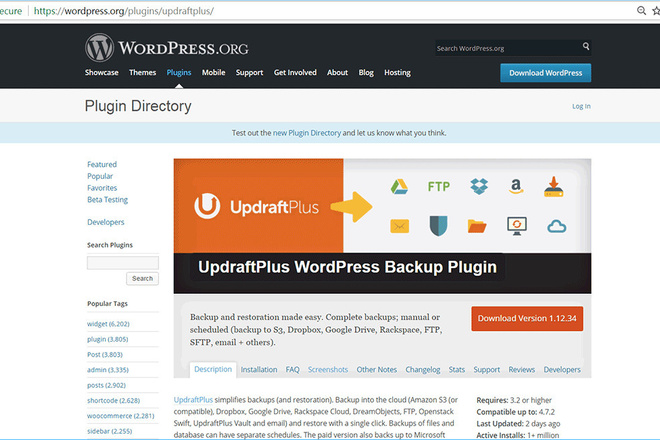
Task: Open the About menu item
Action: pyautogui.click(x=337, y=72)
